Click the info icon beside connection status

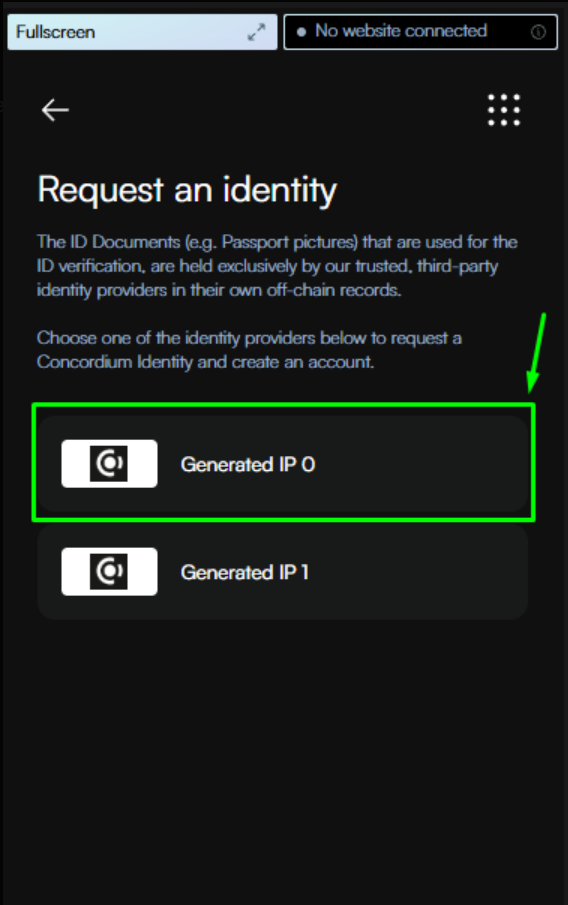coord(538,32)
